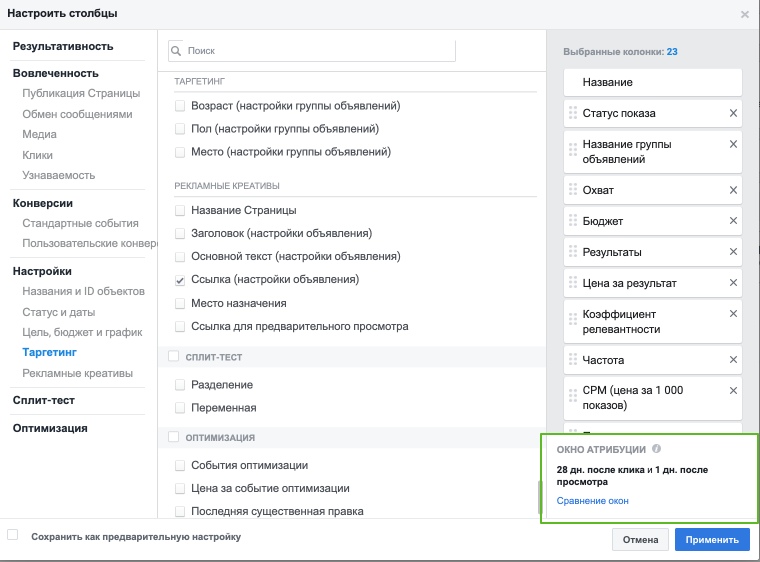Go to Узнаваемость subsection
Viewport: 760px width, 562px height.
59,175
